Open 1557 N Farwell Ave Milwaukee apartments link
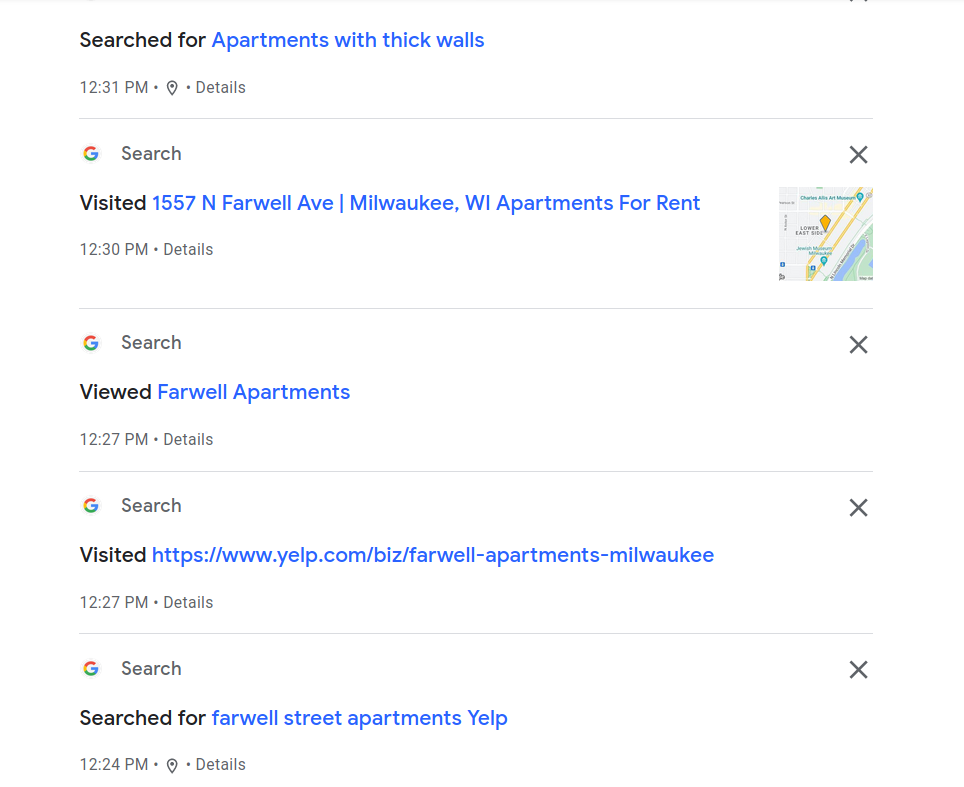This screenshot has height=787, width=964. (426, 203)
